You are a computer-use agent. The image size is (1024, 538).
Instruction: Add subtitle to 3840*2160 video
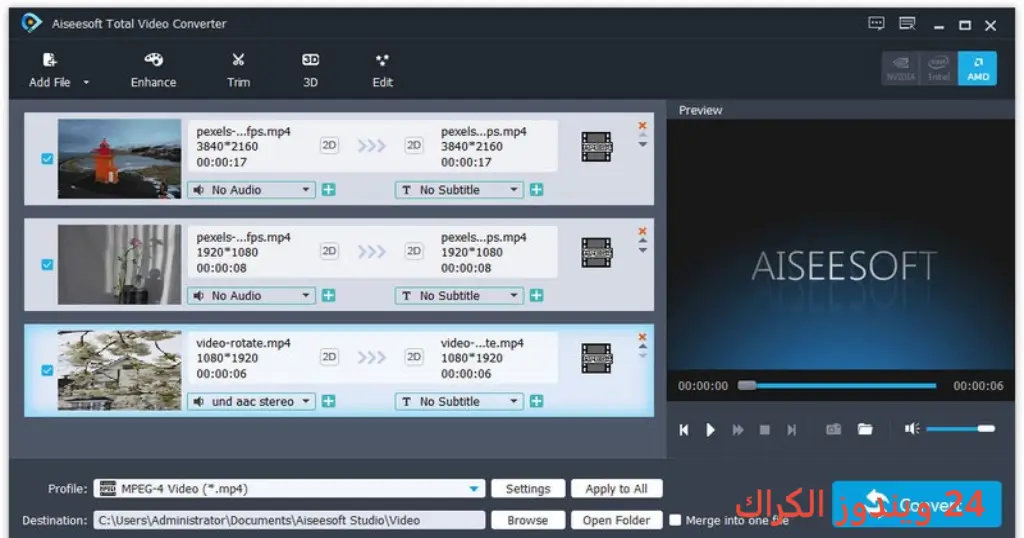(x=536, y=190)
